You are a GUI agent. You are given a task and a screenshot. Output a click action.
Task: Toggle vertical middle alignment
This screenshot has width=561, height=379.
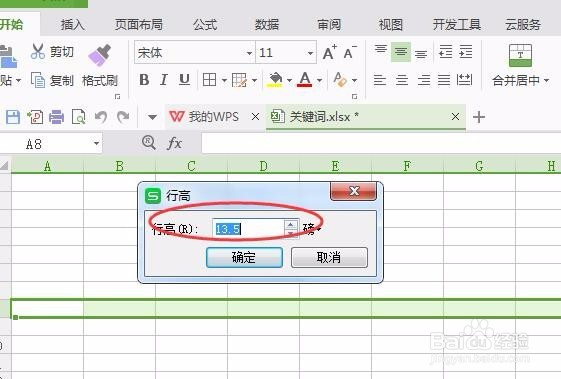tap(401, 52)
